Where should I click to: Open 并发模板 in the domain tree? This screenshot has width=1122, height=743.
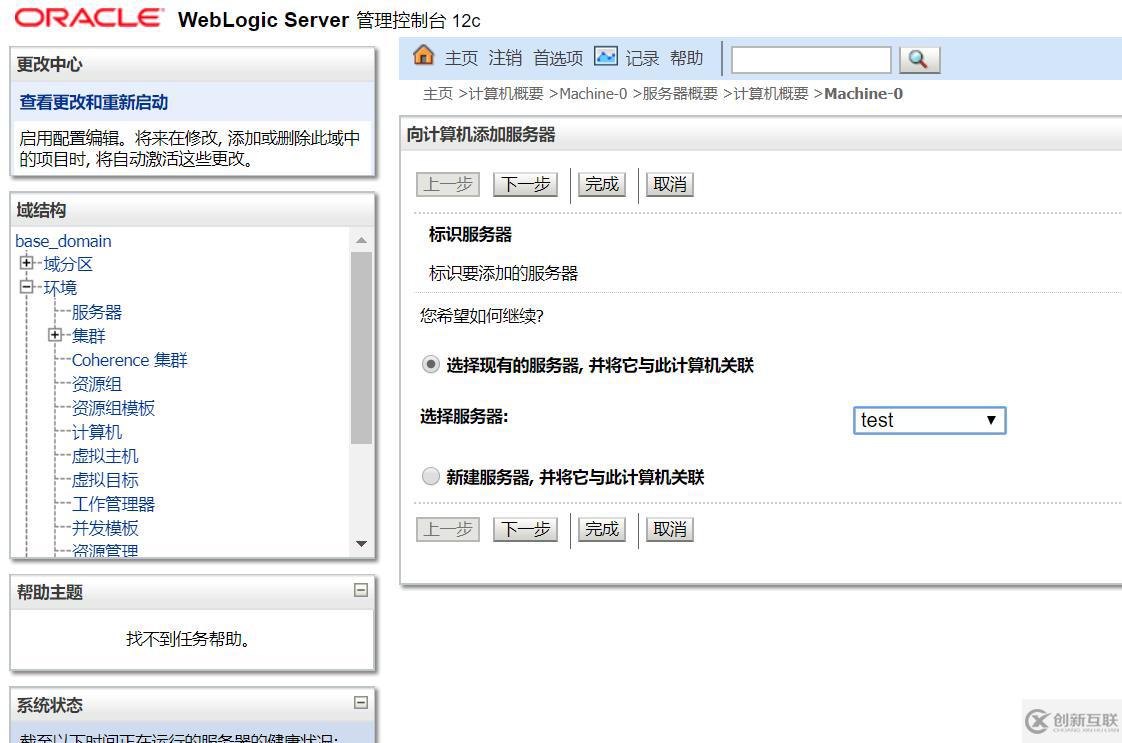point(105,528)
